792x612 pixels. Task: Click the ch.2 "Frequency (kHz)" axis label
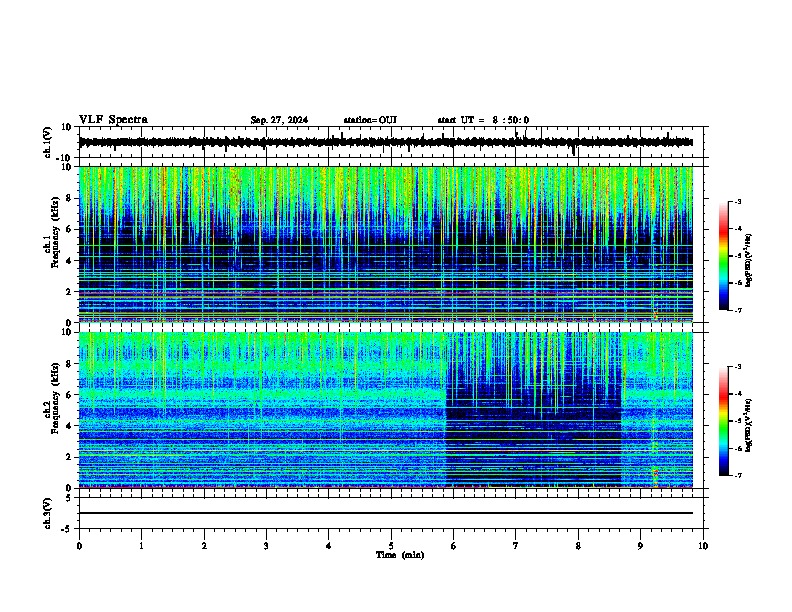56,398
